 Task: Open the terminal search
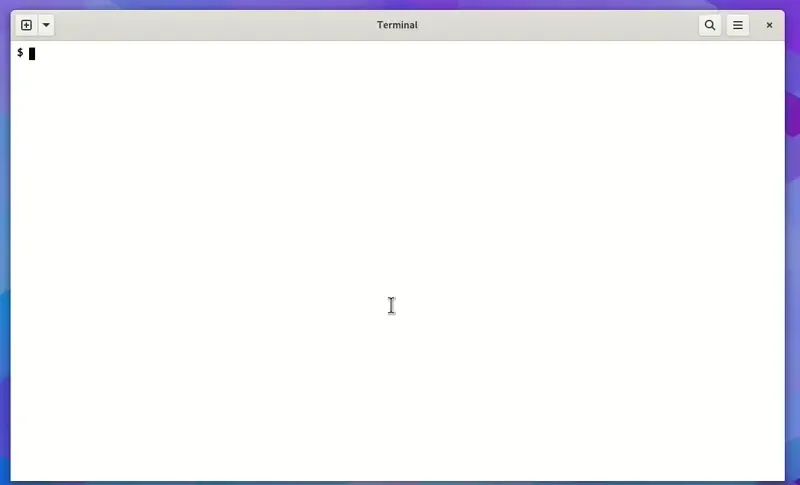point(710,25)
